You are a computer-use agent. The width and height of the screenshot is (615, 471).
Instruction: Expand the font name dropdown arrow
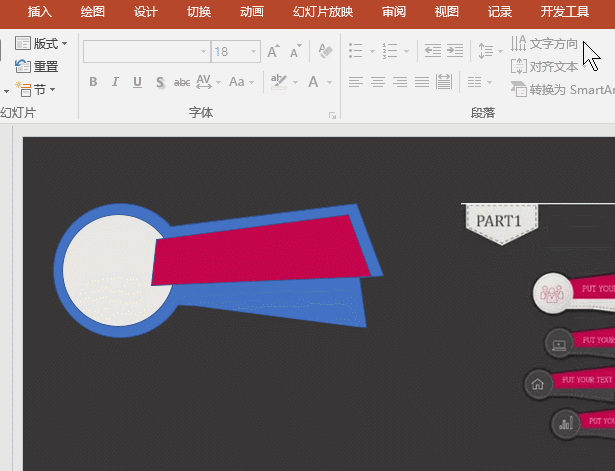203,51
